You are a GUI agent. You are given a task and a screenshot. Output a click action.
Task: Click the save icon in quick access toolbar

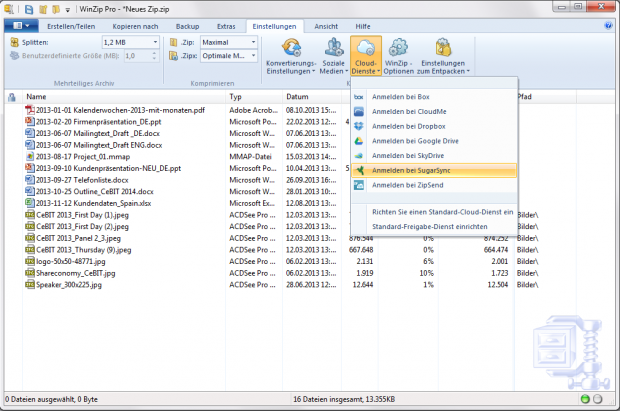click(x=29, y=9)
